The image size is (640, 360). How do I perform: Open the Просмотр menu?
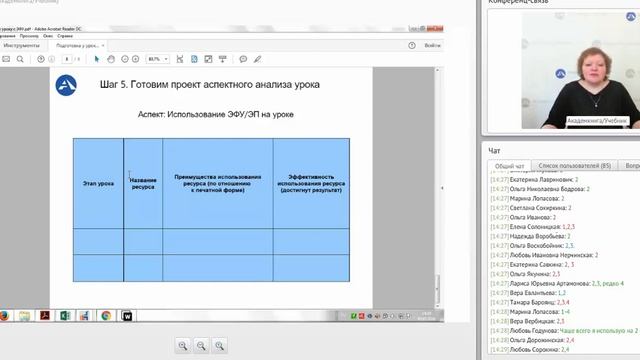[29, 36]
